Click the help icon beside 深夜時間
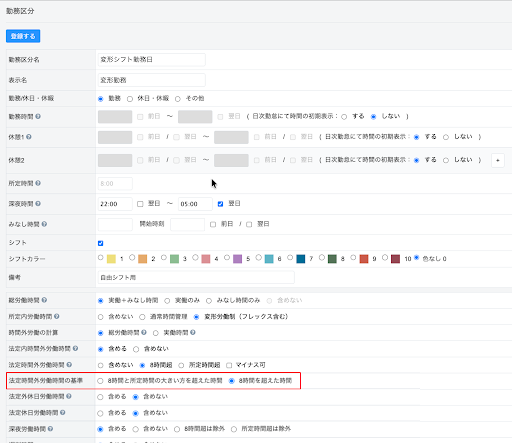512x443 pixels. (38, 203)
